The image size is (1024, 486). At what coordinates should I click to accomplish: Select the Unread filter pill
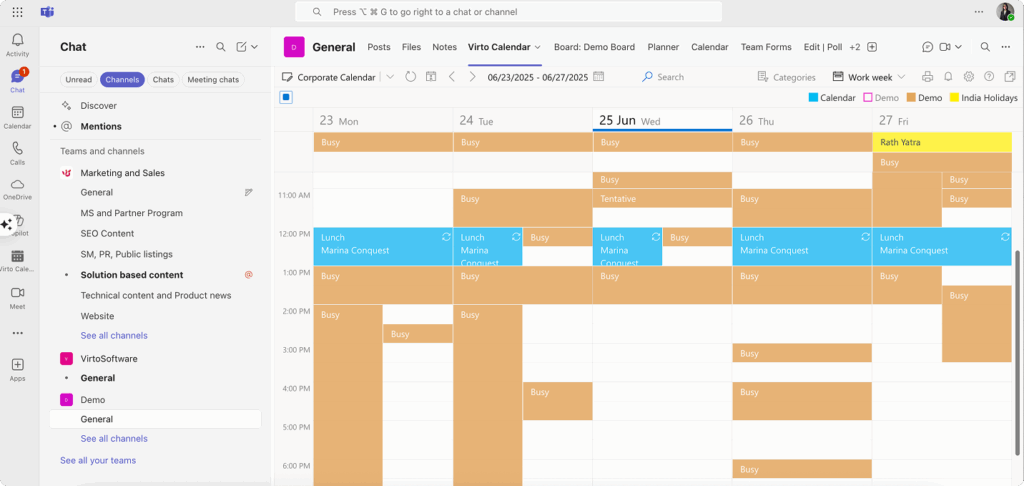click(78, 80)
